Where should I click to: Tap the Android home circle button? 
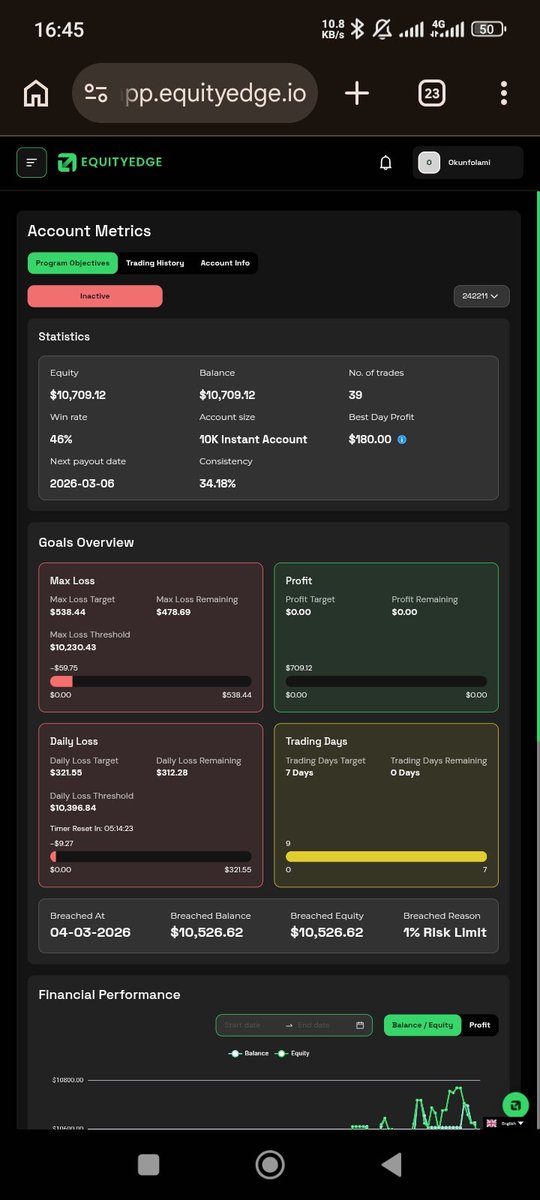pyautogui.click(x=270, y=1164)
